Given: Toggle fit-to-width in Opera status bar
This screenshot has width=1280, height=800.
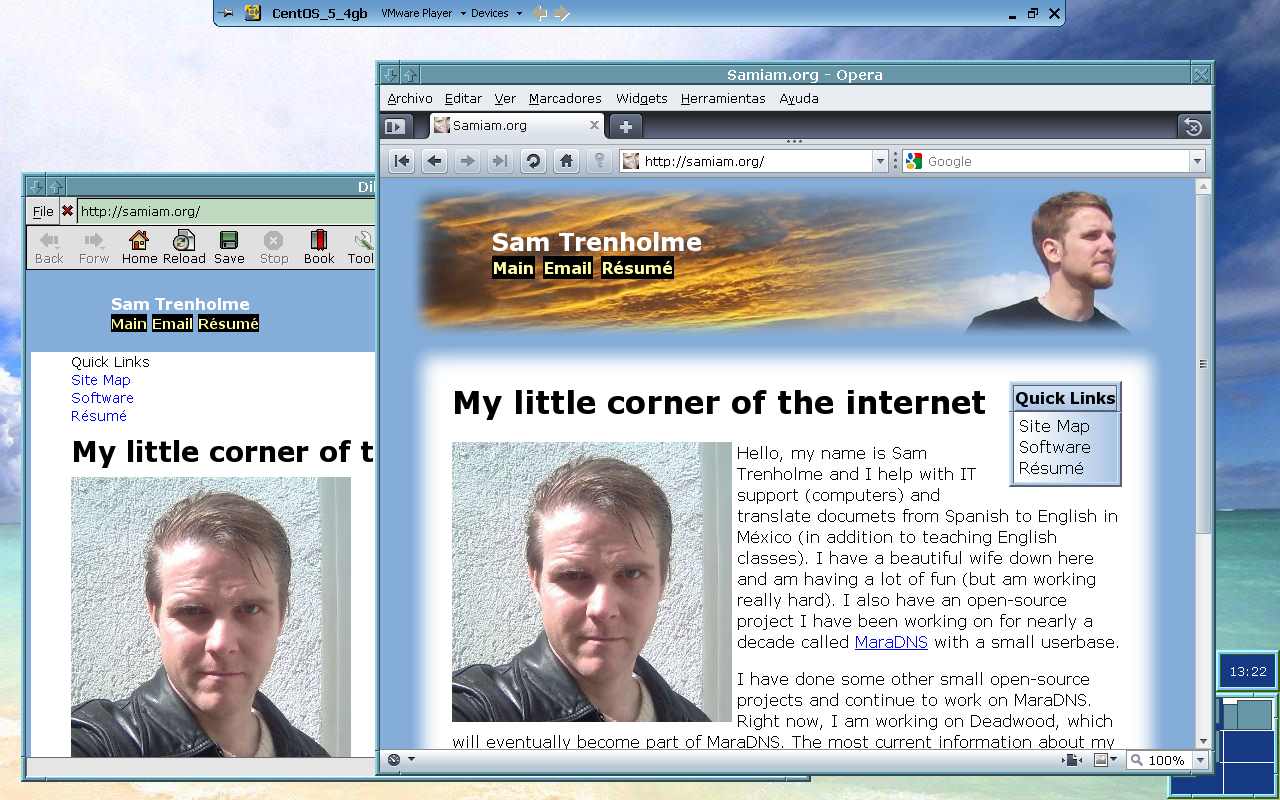Looking at the screenshot, I should point(1071,760).
